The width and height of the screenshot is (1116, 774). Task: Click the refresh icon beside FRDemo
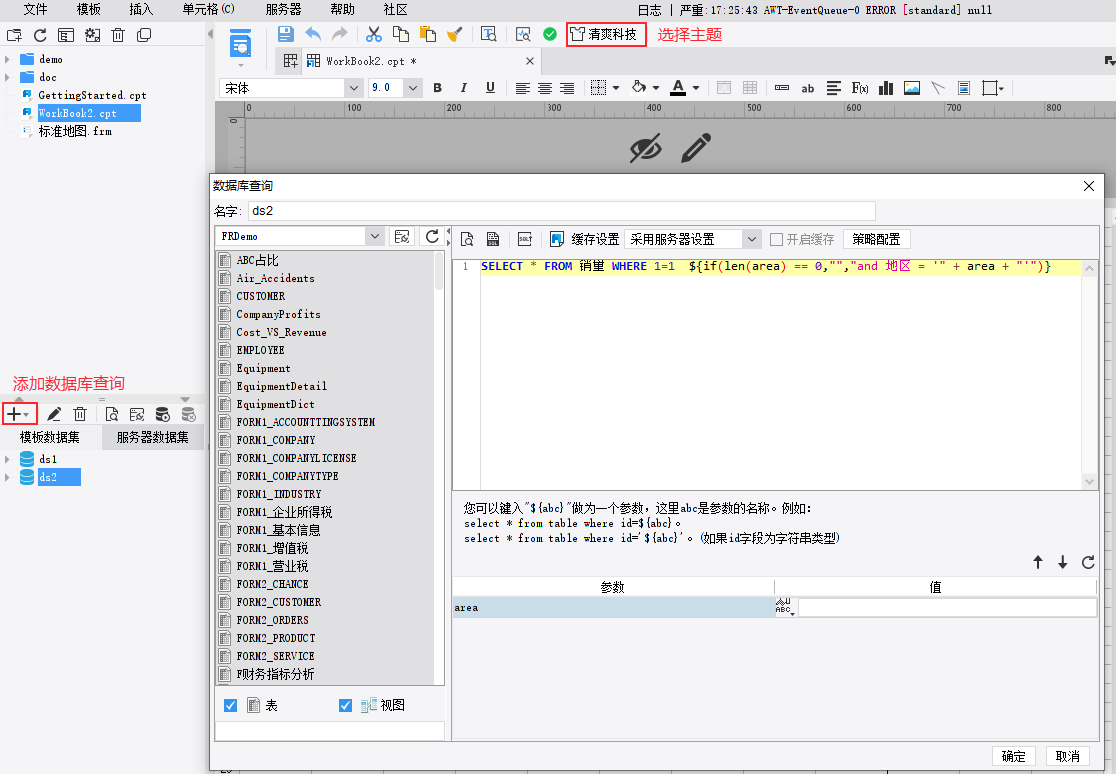[x=432, y=236]
